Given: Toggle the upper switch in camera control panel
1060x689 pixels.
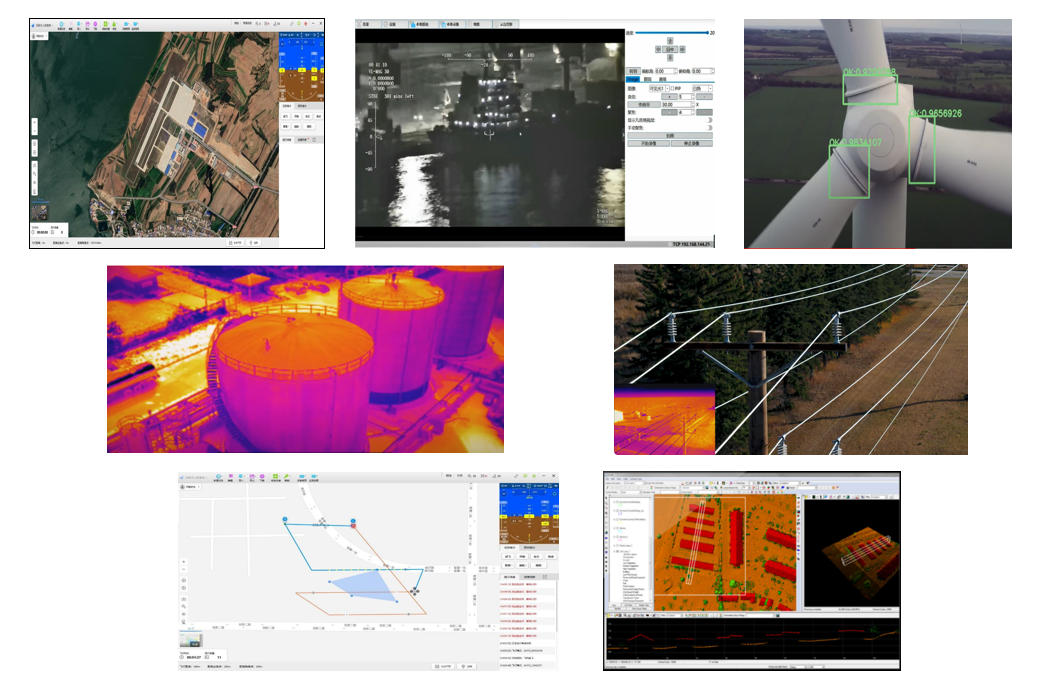Looking at the screenshot, I should point(709,120).
